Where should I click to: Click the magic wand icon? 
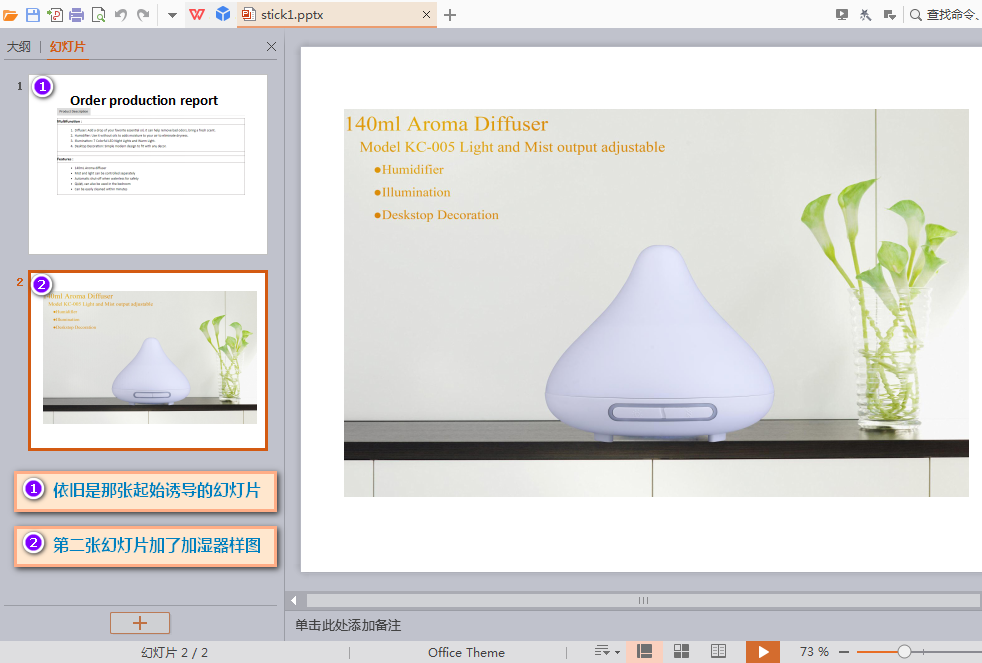pos(866,14)
